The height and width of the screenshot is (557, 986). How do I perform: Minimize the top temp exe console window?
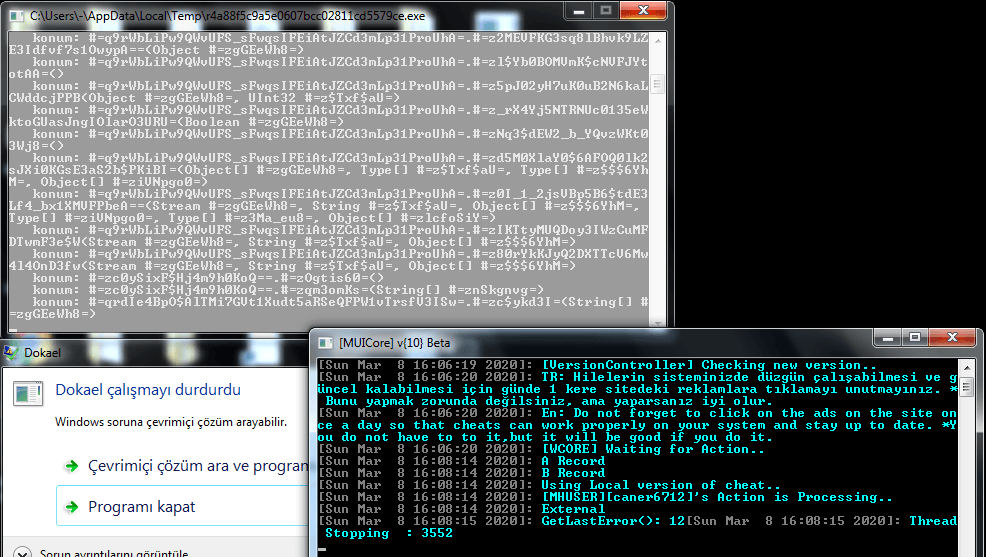pos(579,11)
